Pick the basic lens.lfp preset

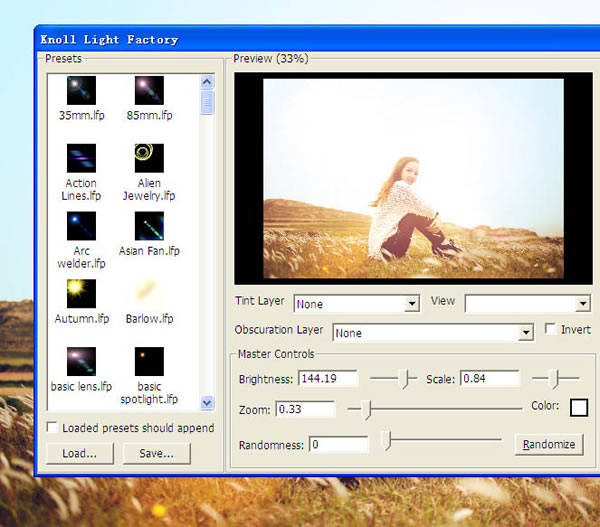point(81,361)
